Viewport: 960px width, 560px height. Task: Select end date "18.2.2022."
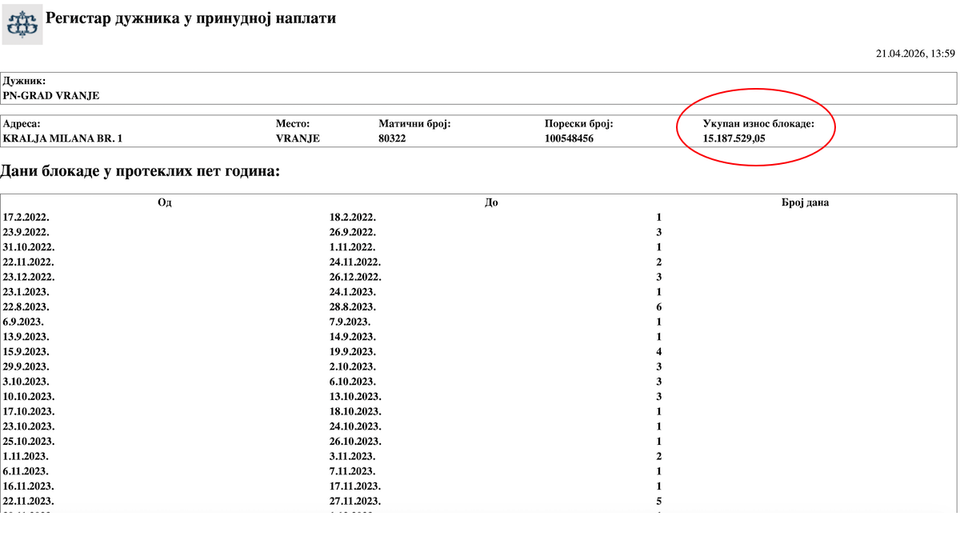point(353,217)
